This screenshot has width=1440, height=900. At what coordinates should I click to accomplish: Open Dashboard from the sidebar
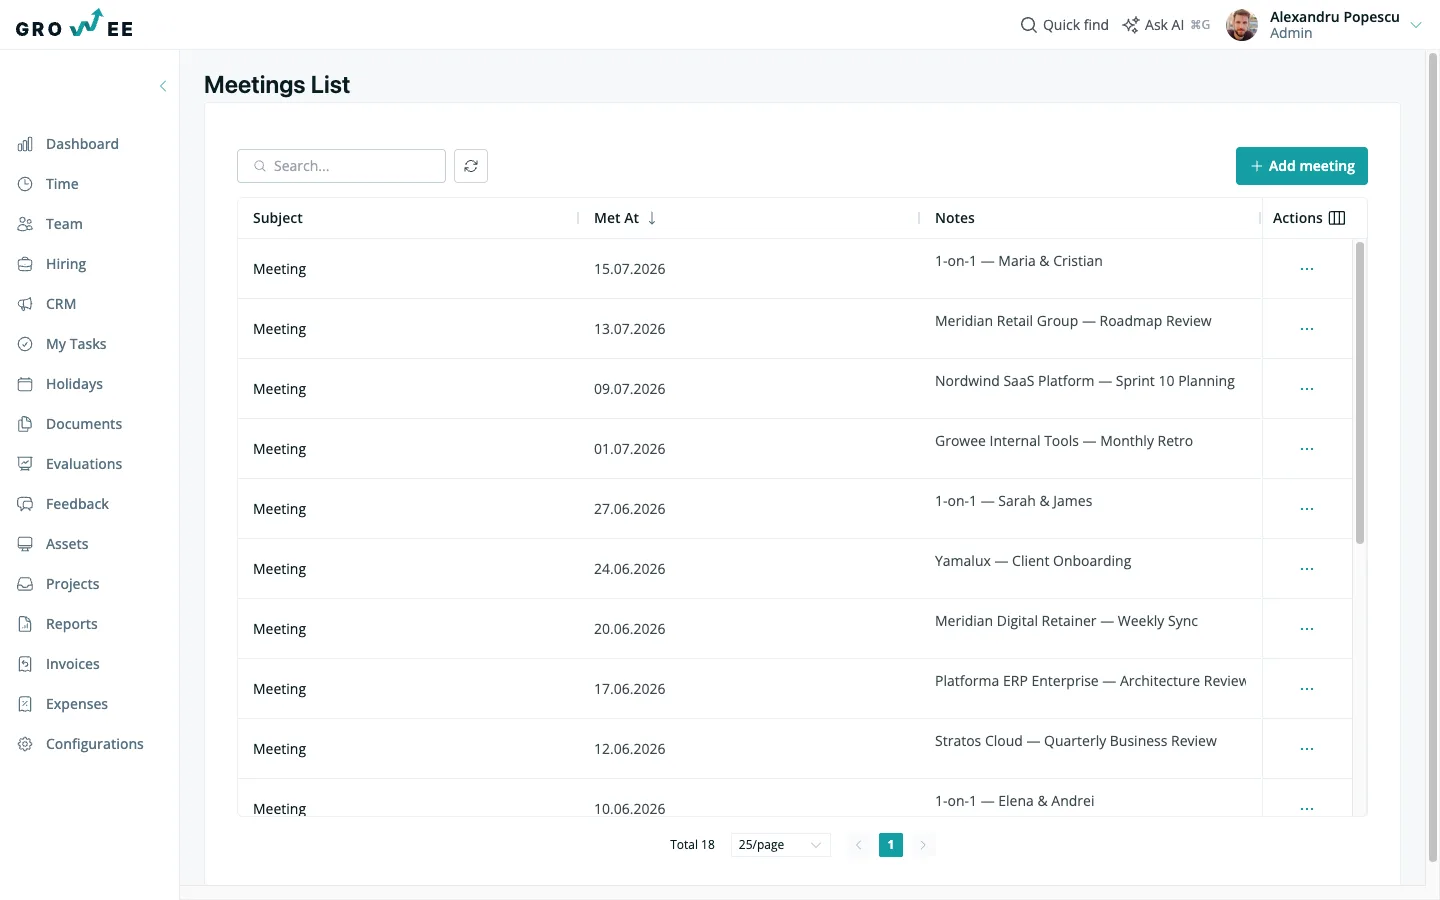[x=82, y=144]
